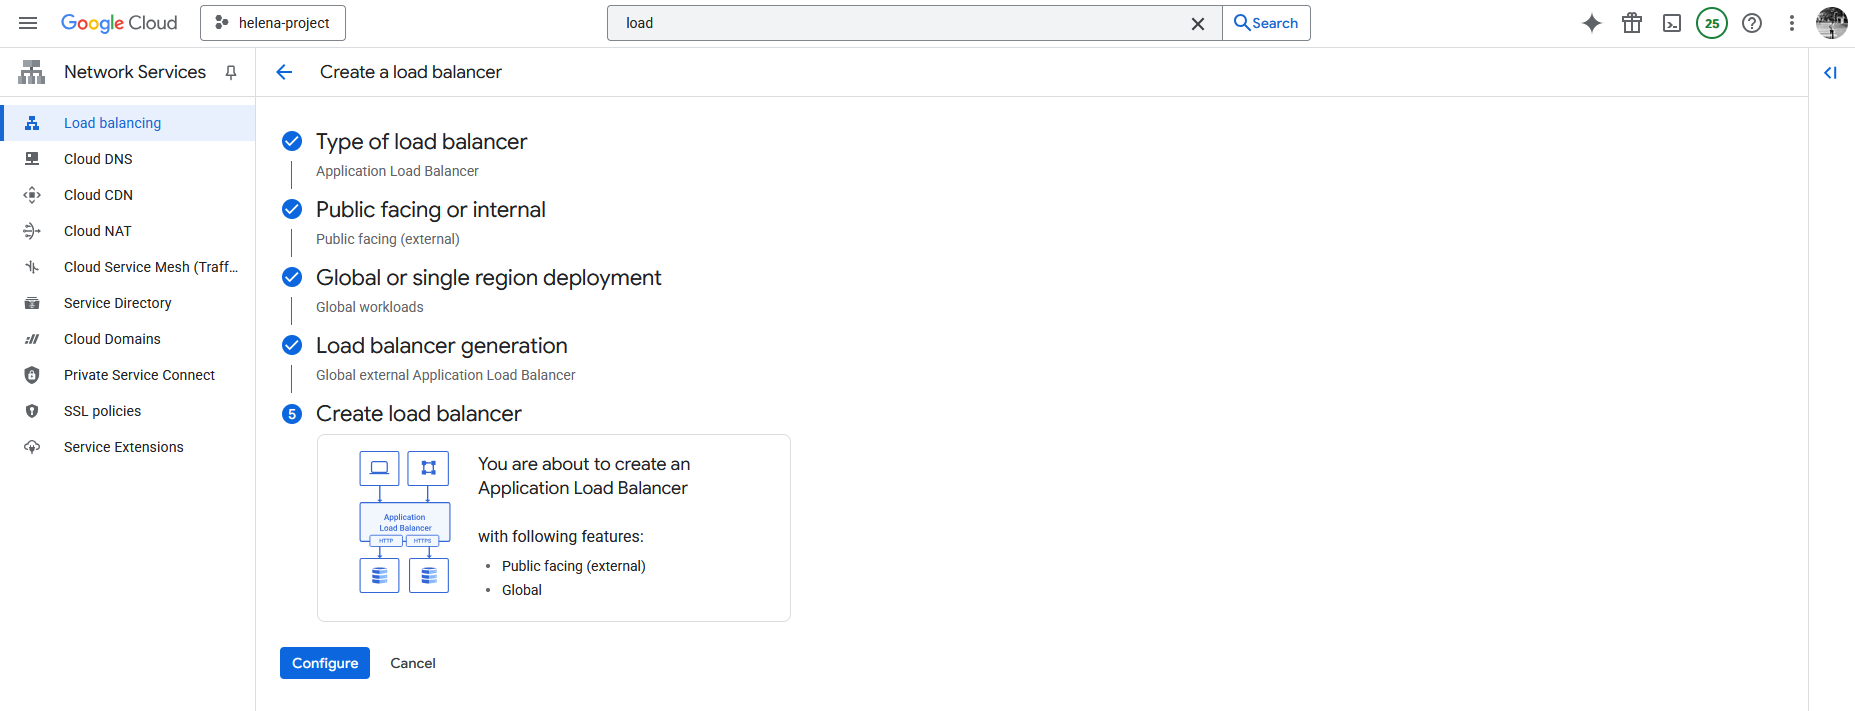This screenshot has height=711, width=1855.
Task: Open the main navigation hamburger menu
Action: pos(28,23)
